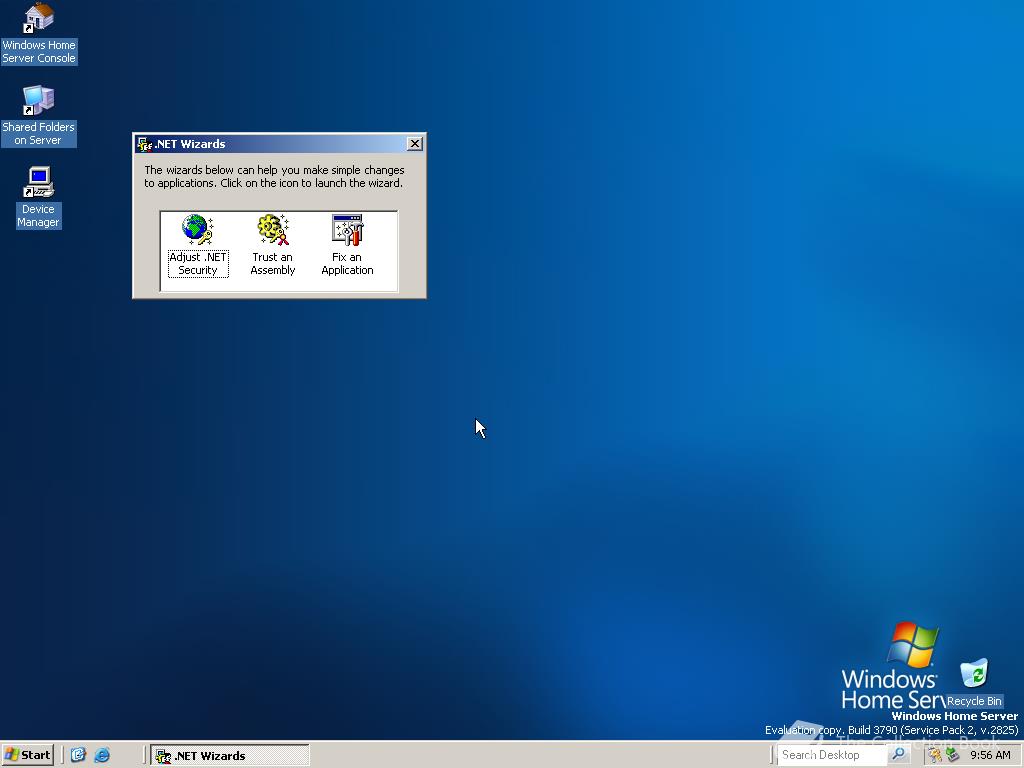The height and width of the screenshot is (768, 1024).
Task: Open the Trust an Assembly wizard
Action: [x=273, y=246]
